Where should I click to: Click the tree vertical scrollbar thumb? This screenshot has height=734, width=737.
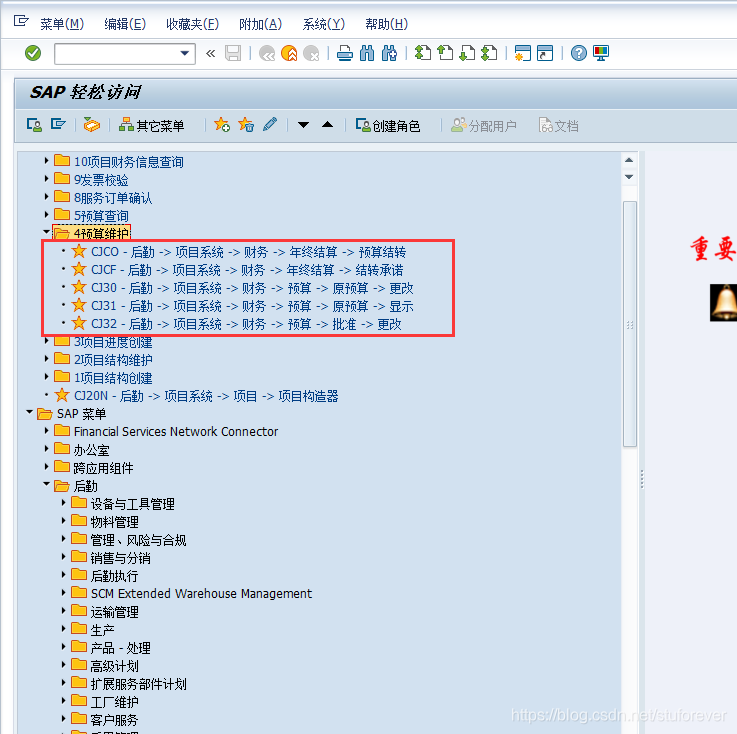pyautogui.click(x=629, y=324)
